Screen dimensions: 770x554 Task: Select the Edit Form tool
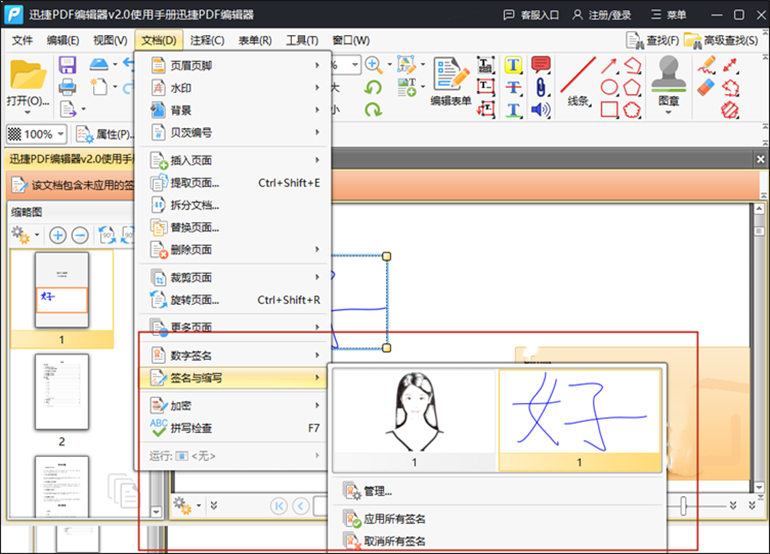(x=451, y=80)
